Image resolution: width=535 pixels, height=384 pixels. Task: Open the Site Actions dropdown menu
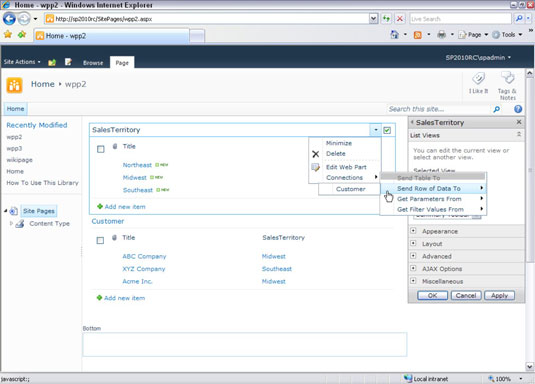(x=22, y=62)
